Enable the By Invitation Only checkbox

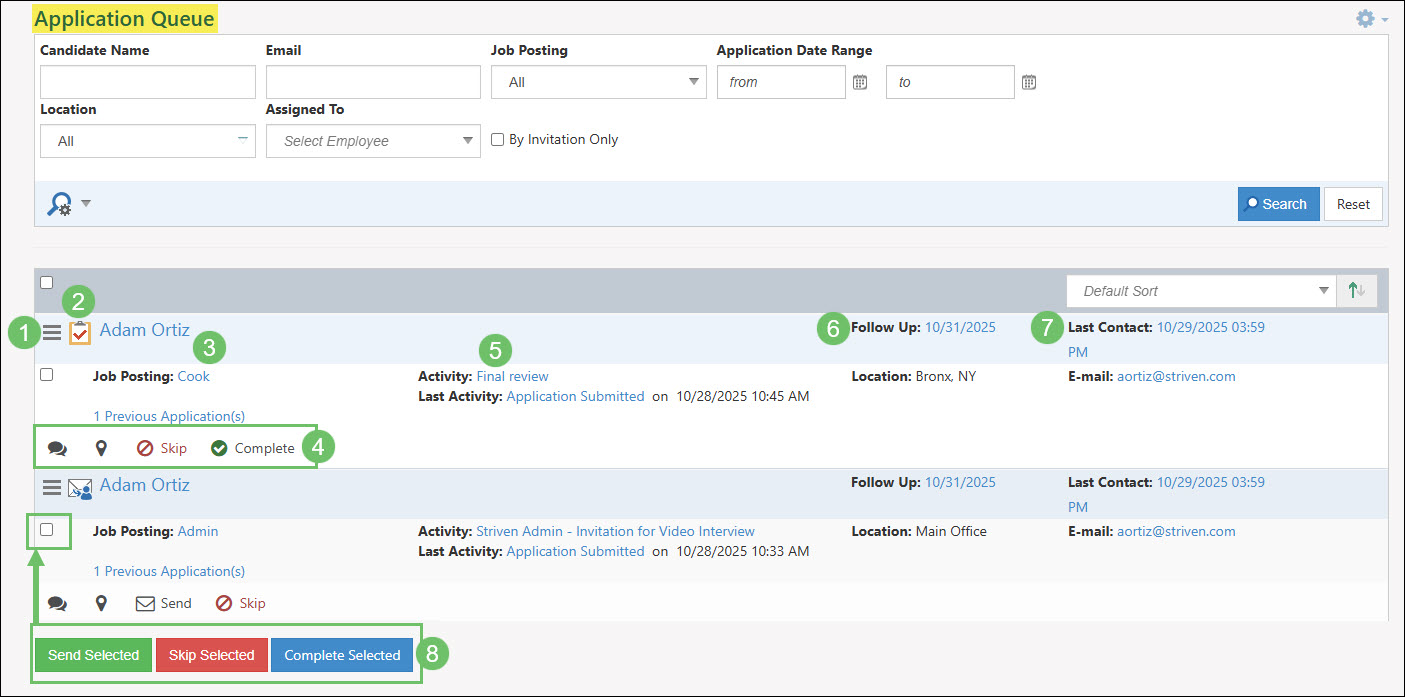point(497,140)
